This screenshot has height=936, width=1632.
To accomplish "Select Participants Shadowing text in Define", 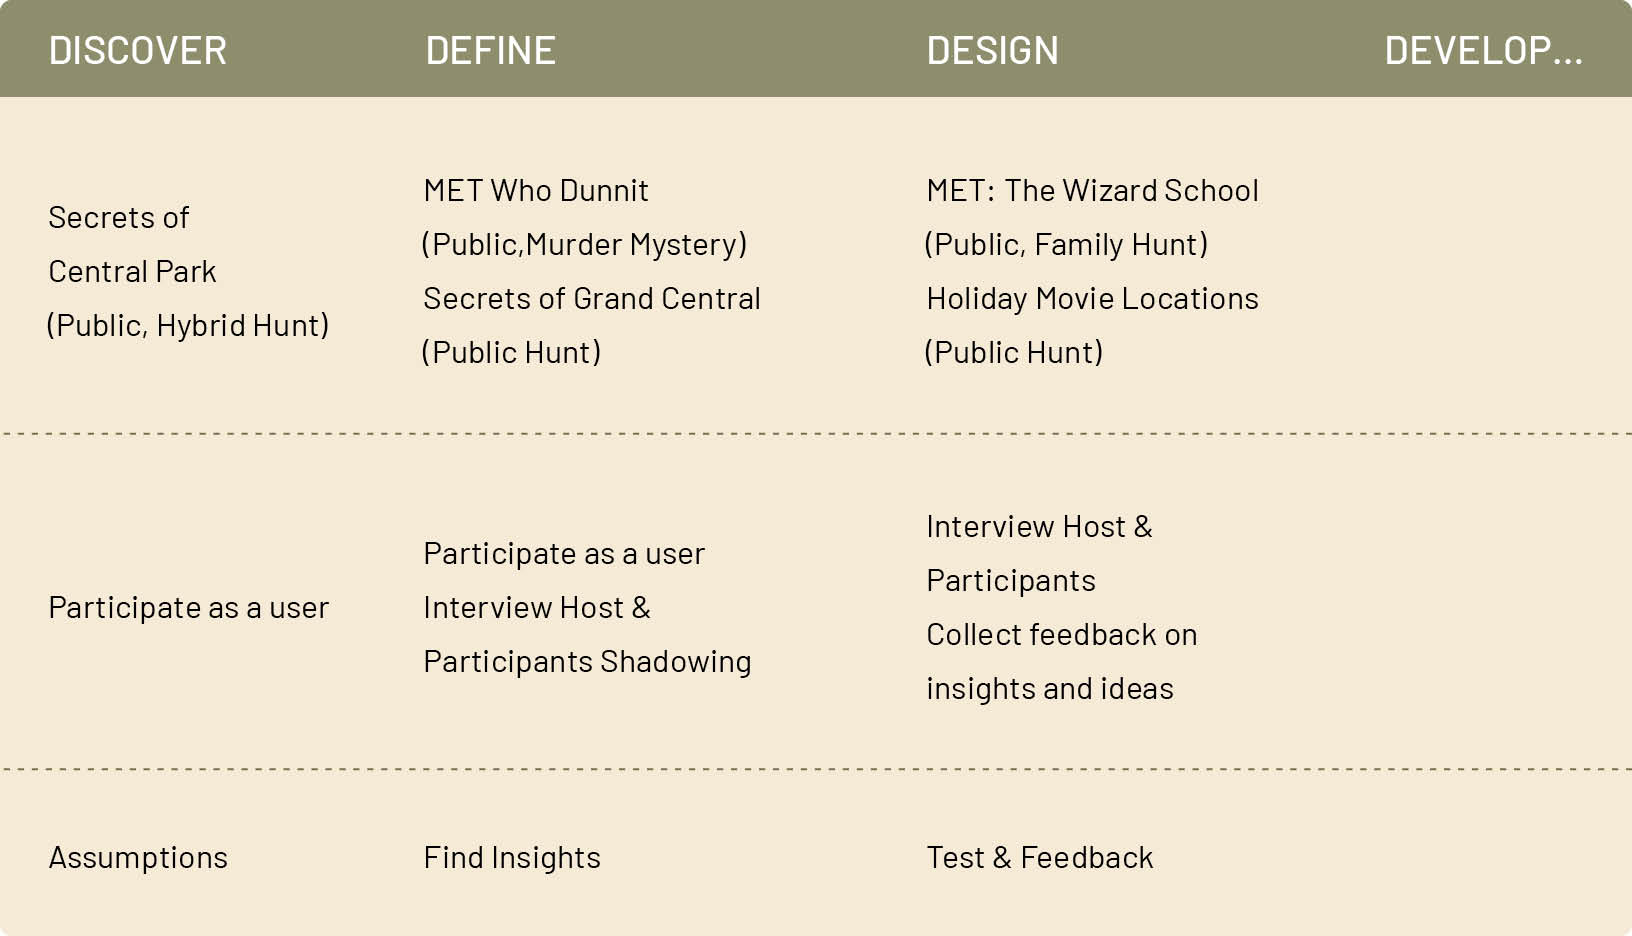I will coord(587,661).
